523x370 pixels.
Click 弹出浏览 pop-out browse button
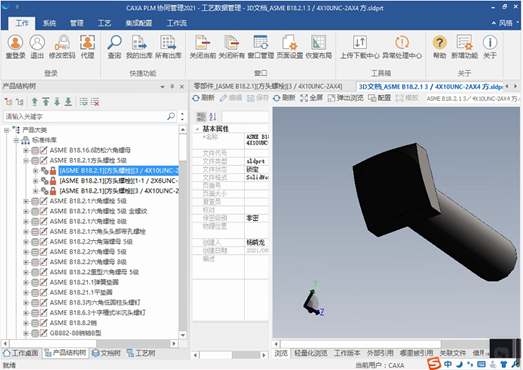click(346, 98)
